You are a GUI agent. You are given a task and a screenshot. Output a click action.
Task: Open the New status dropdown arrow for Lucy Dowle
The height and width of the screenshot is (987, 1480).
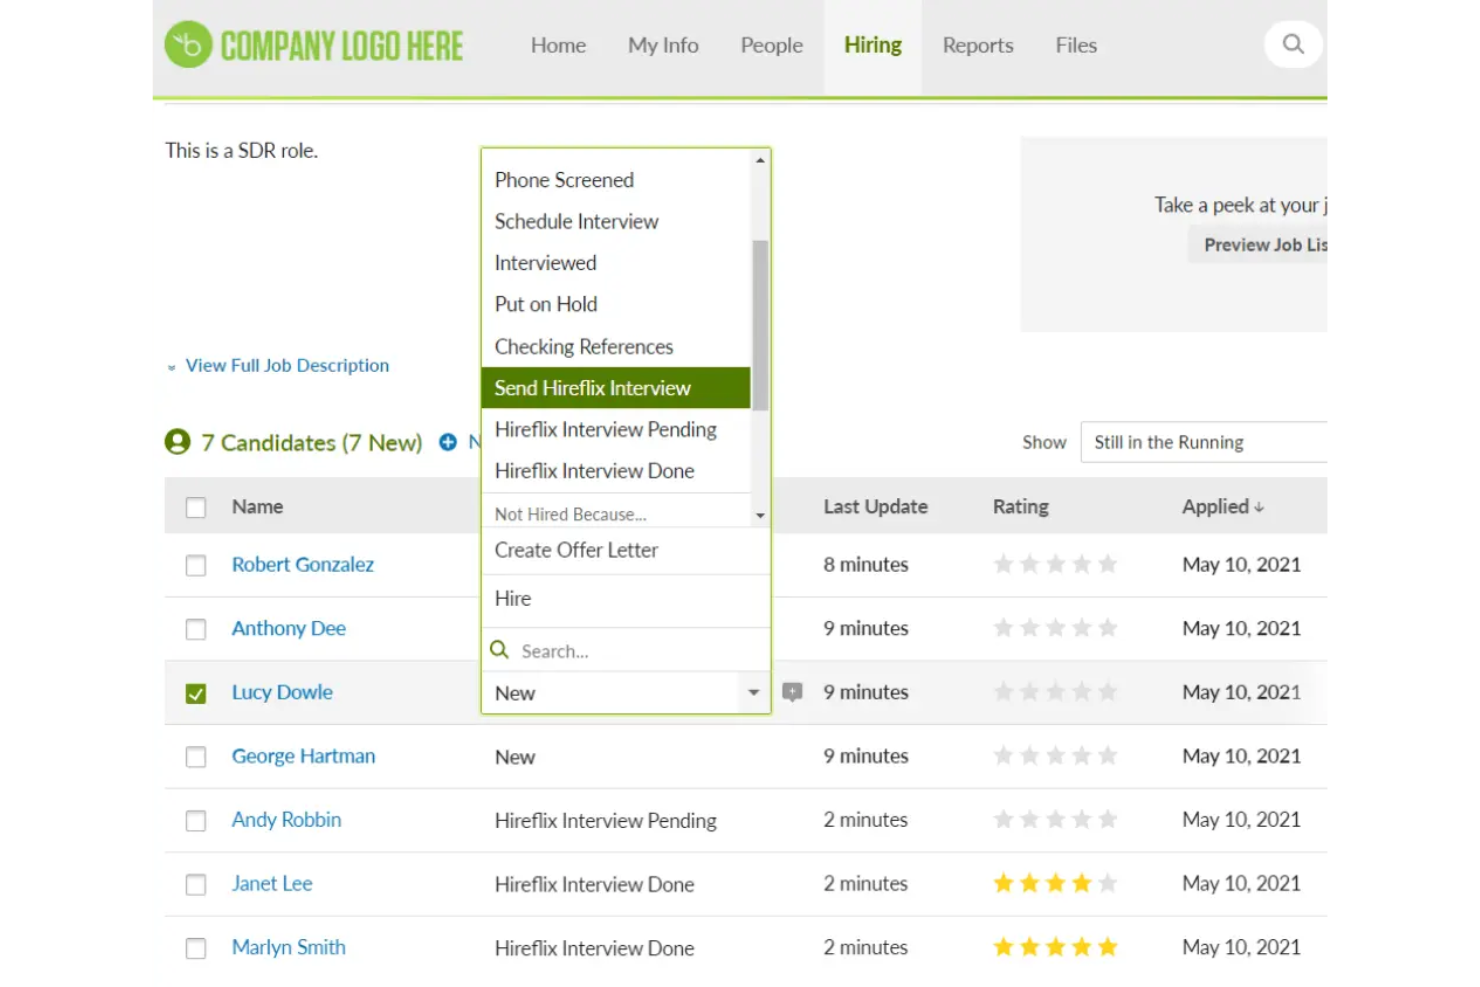753,692
